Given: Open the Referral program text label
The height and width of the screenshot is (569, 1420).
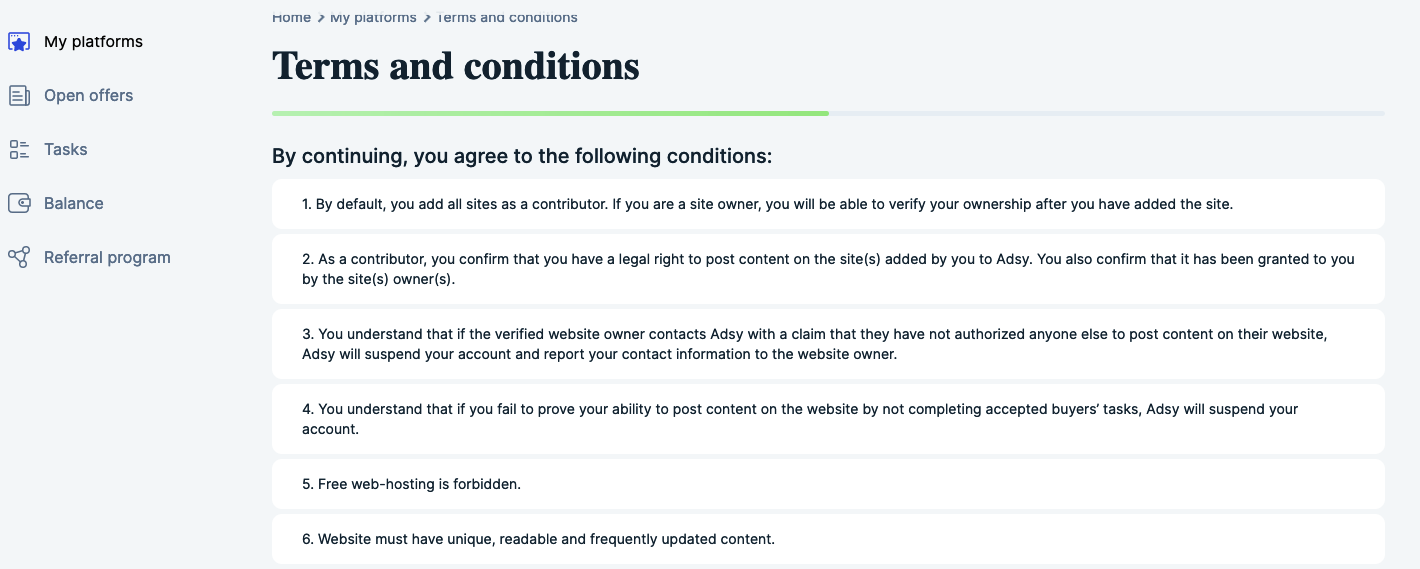Looking at the screenshot, I should click(107, 258).
